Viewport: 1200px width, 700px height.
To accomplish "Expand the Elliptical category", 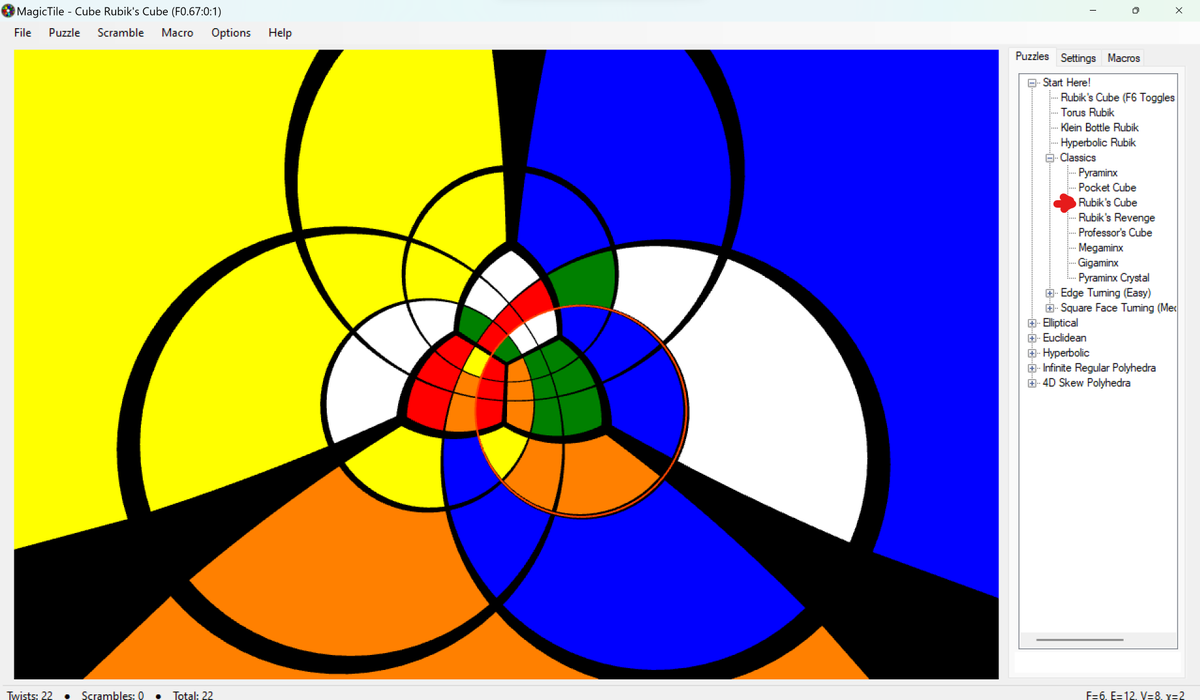I will point(1032,323).
